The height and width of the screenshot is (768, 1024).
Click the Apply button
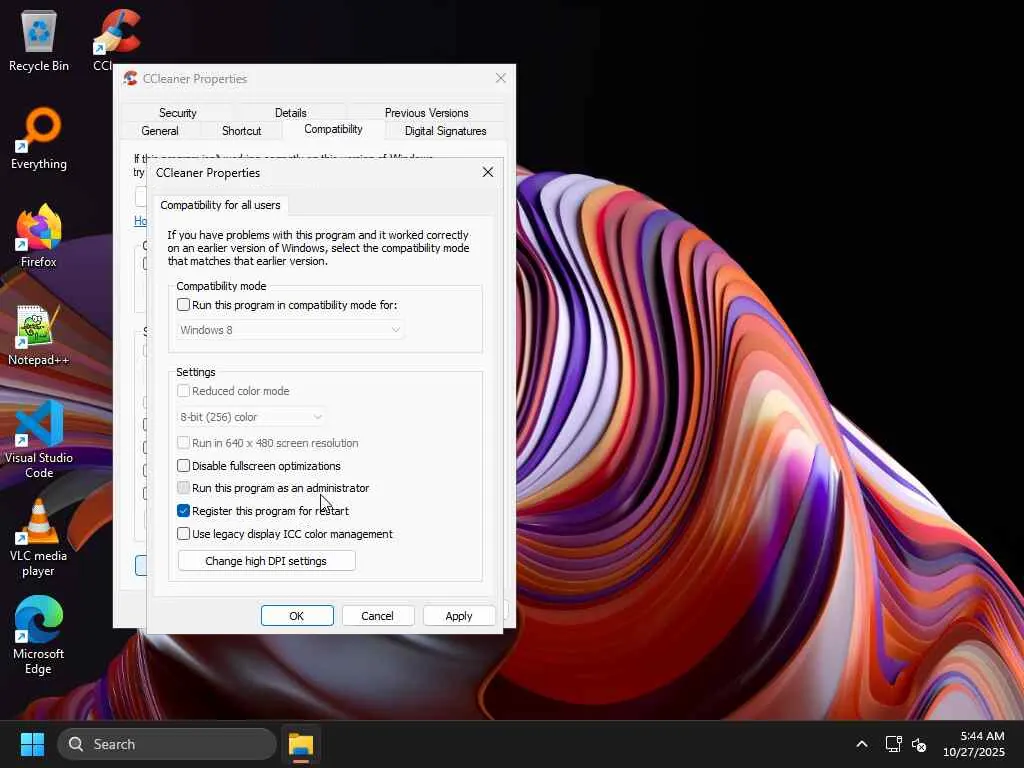click(459, 615)
